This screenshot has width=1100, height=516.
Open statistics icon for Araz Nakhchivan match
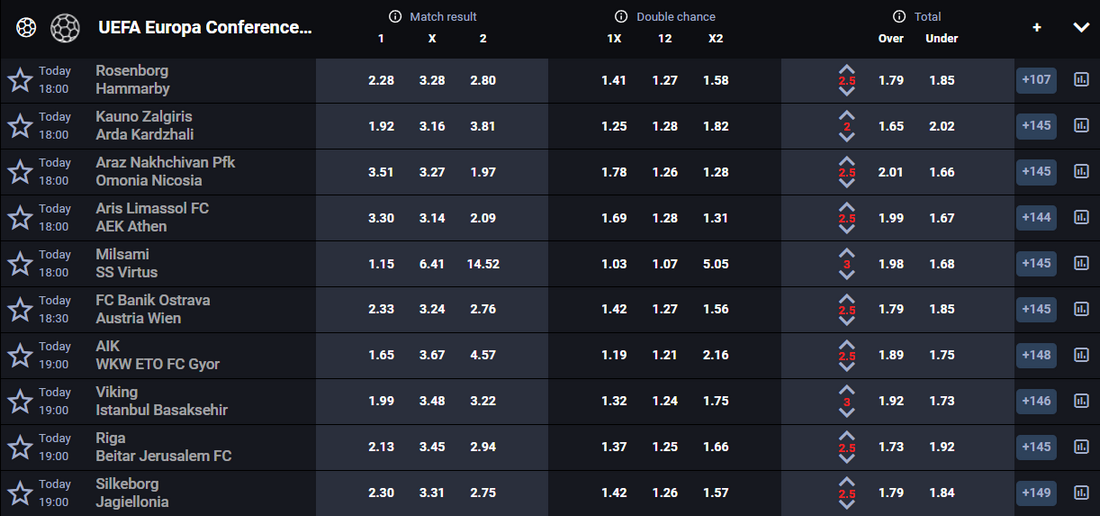[1081, 171]
